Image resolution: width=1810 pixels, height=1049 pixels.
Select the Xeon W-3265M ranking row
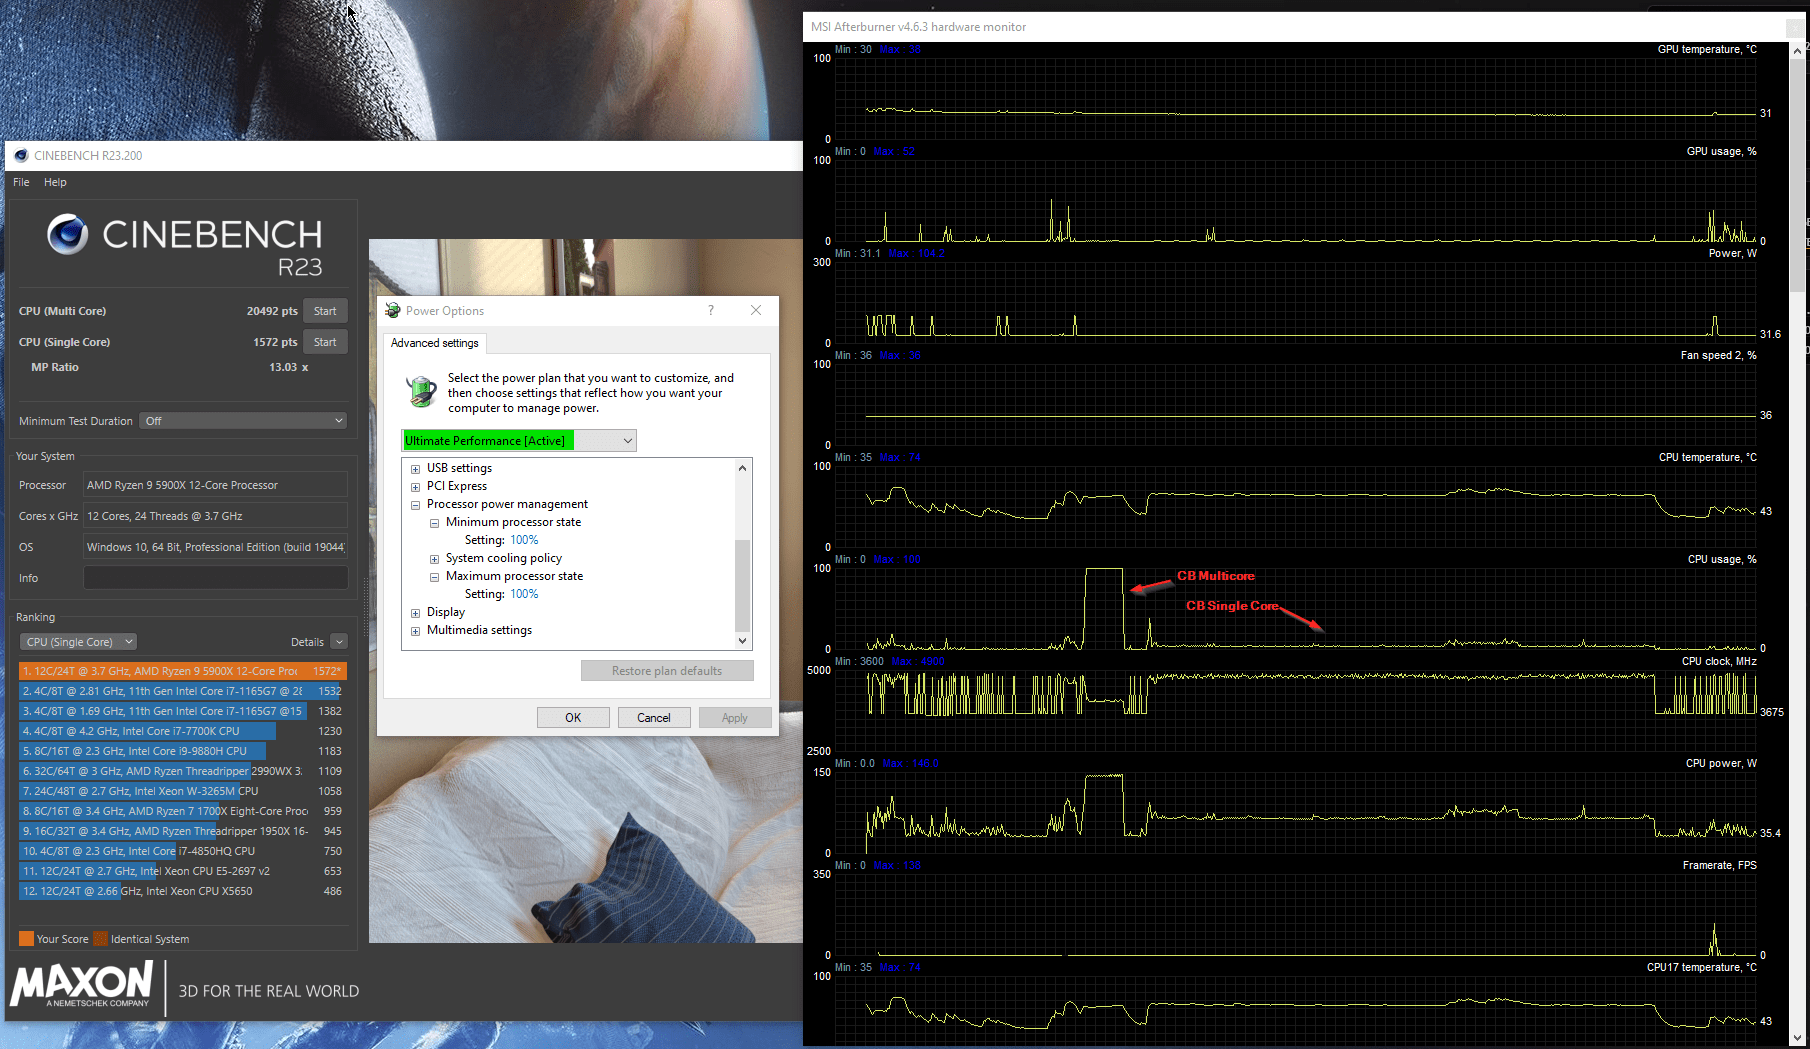(182, 791)
